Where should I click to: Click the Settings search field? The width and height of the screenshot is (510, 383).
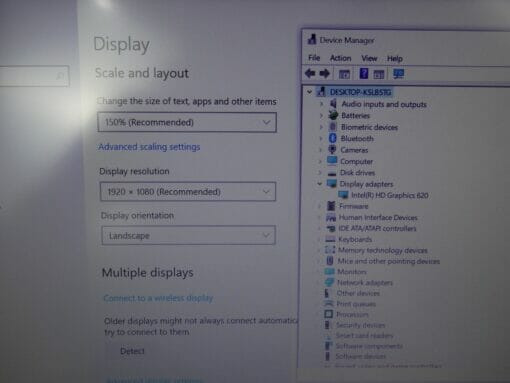(34, 76)
